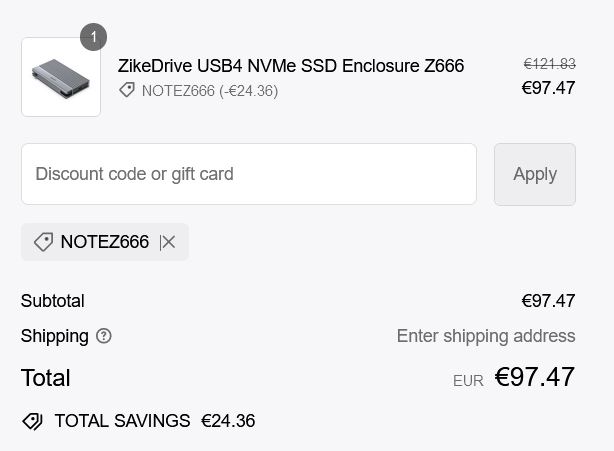Click the savings amount €24.36
Viewport: 614px width, 451px height.
click(228, 421)
